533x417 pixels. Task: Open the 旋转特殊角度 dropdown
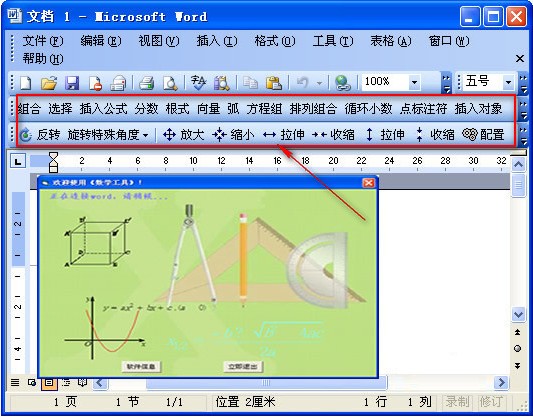coord(108,135)
